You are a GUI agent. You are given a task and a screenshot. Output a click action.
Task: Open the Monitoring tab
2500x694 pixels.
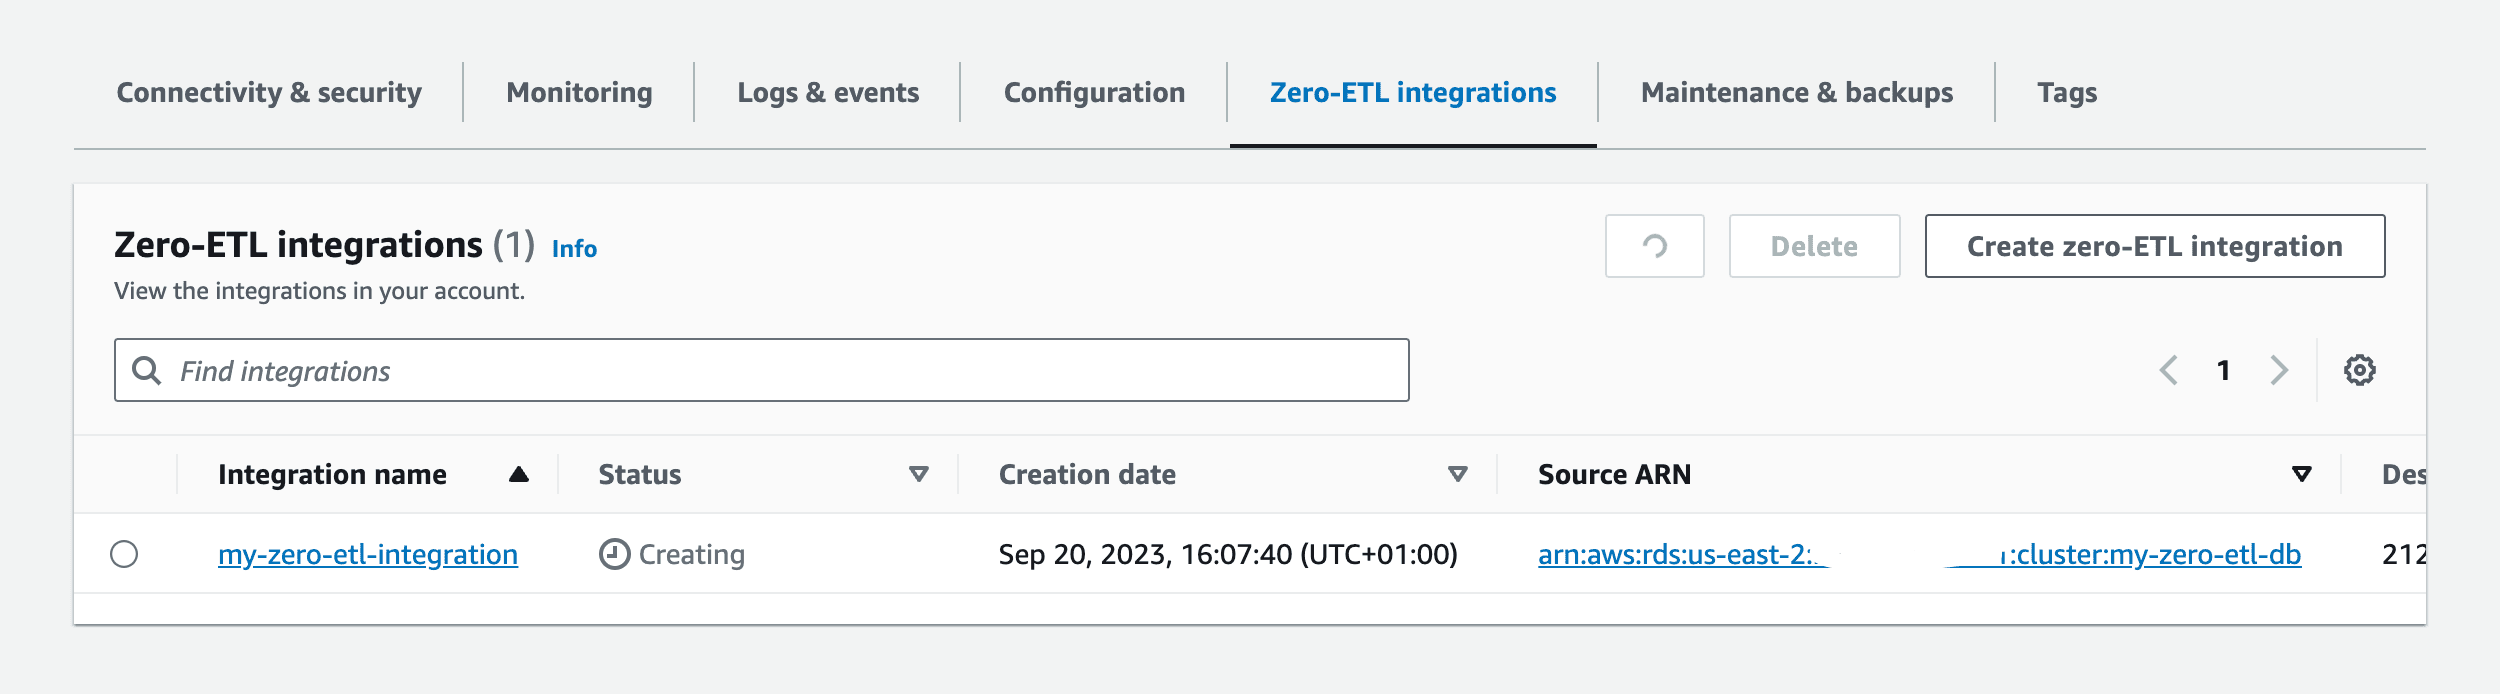579,92
